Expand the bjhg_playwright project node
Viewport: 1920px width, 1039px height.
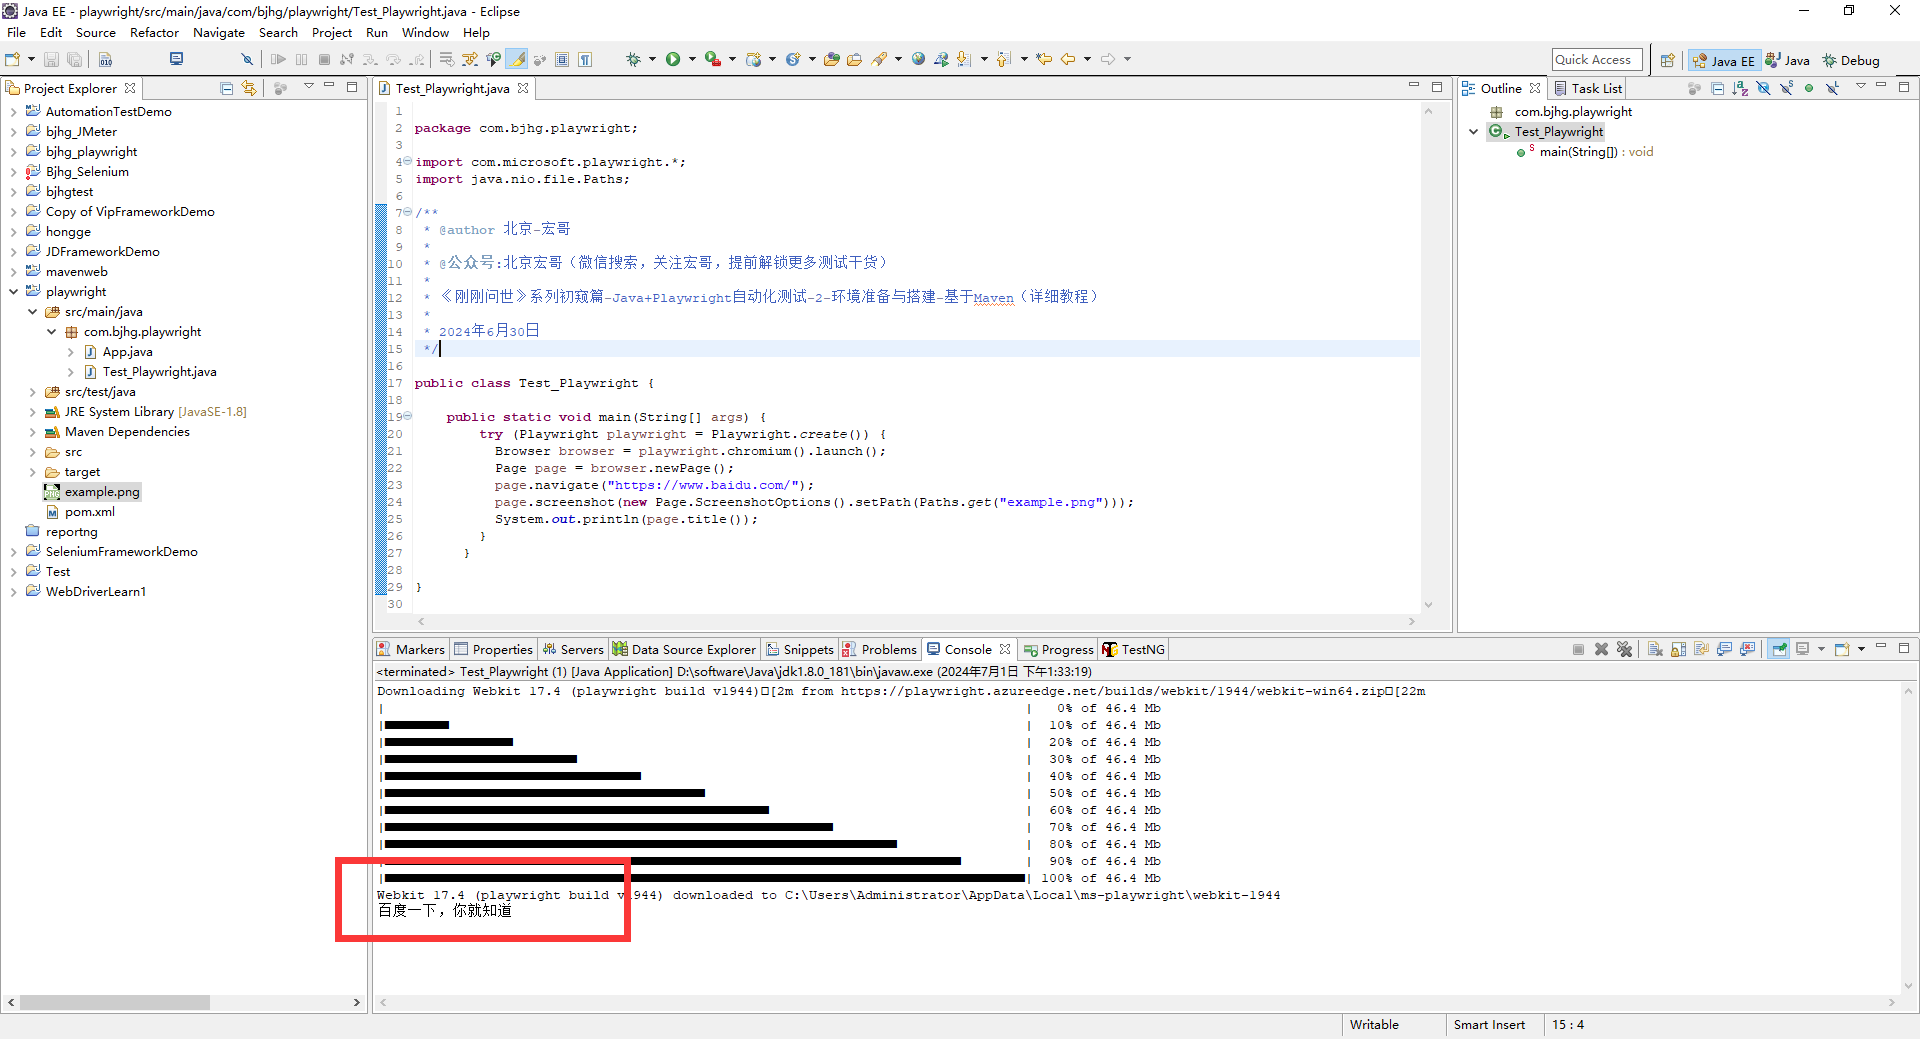tap(13, 152)
